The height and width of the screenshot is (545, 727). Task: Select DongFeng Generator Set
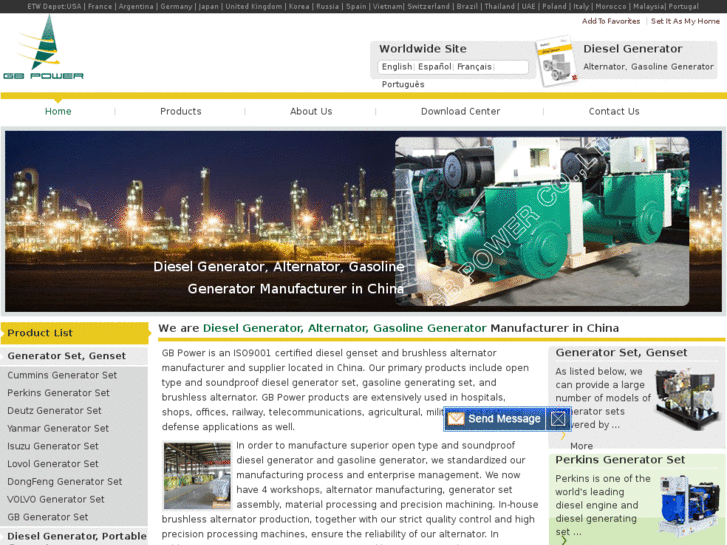pyautogui.click(x=64, y=481)
